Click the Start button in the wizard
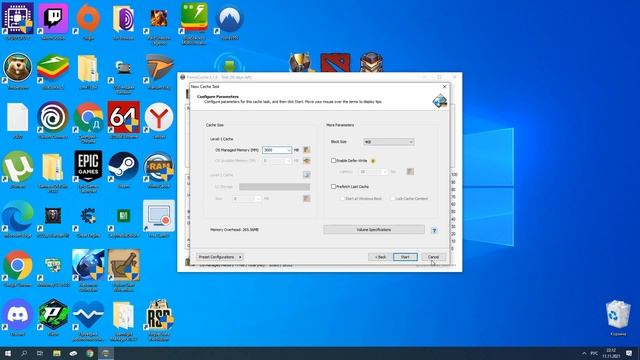 (x=405, y=257)
